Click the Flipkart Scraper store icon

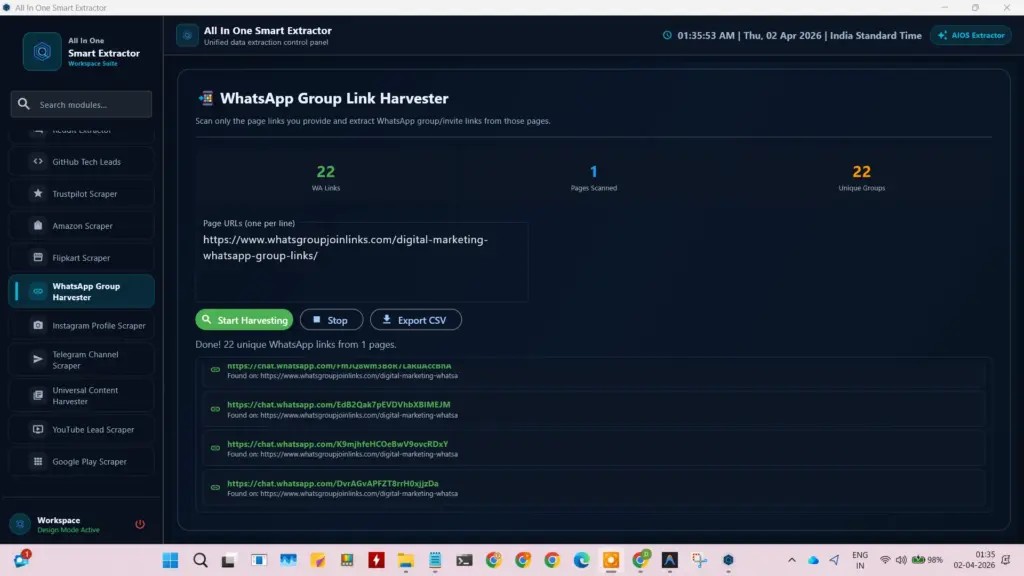coord(38,257)
